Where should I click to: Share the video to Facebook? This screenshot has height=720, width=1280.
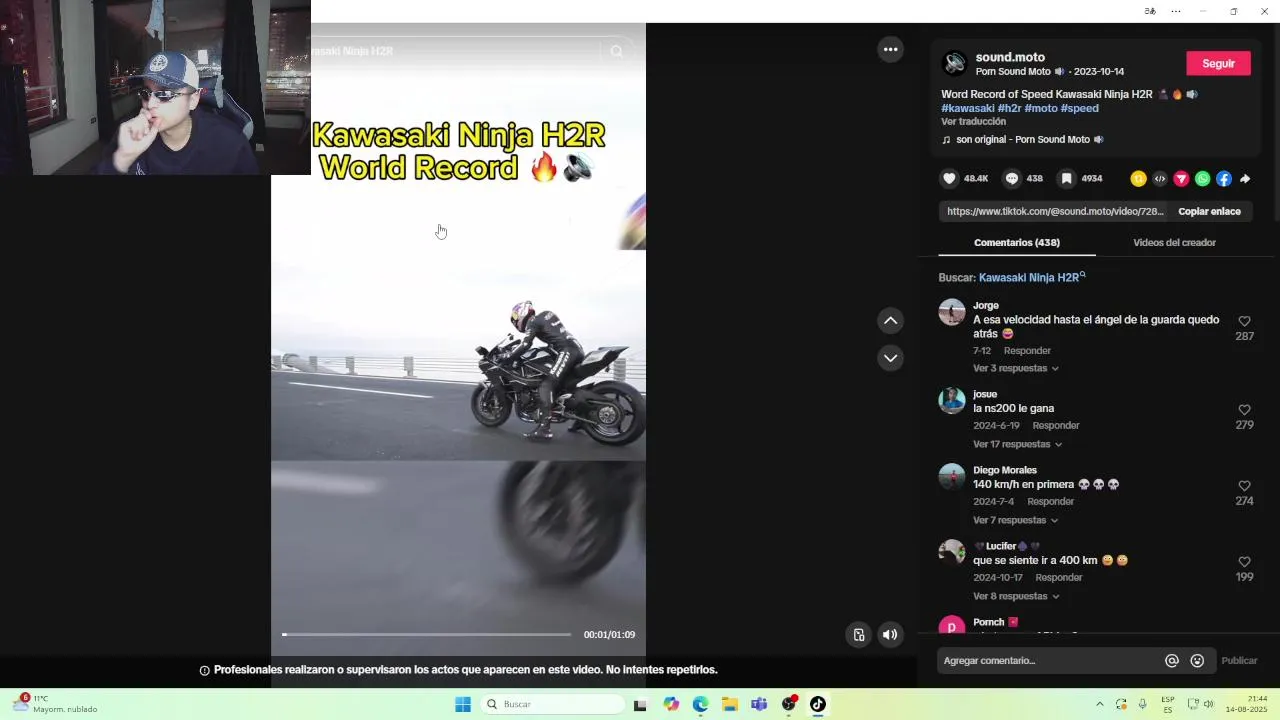click(1224, 179)
